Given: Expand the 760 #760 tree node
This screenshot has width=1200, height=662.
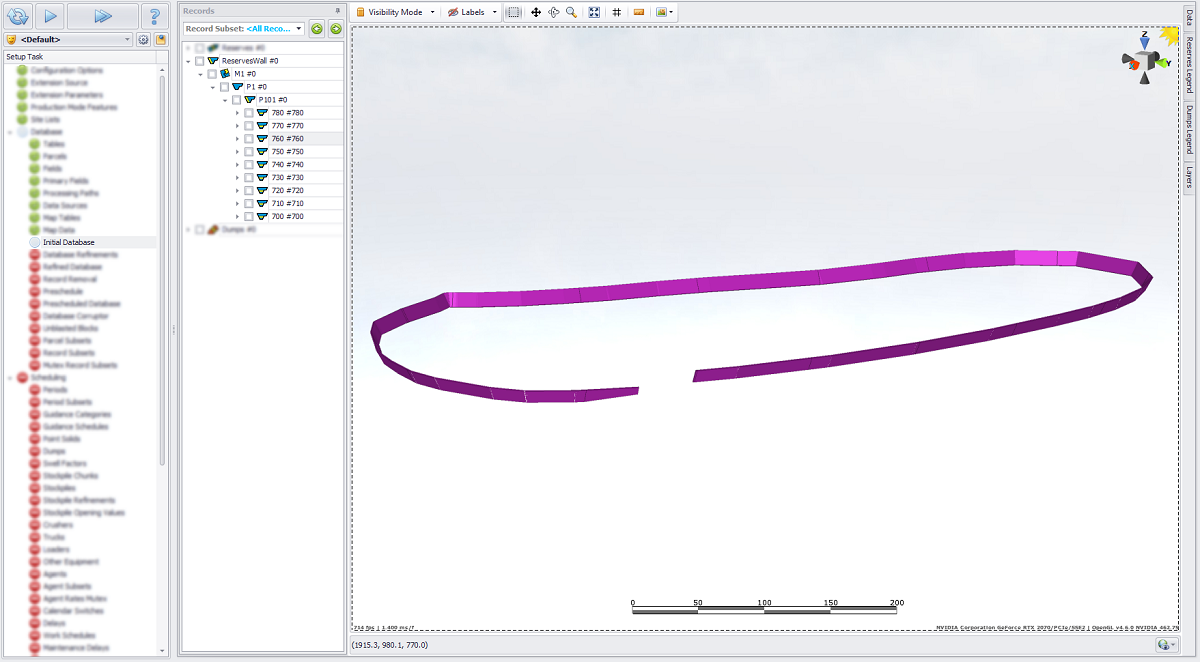Looking at the screenshot, I should click(x=237, y=139).
